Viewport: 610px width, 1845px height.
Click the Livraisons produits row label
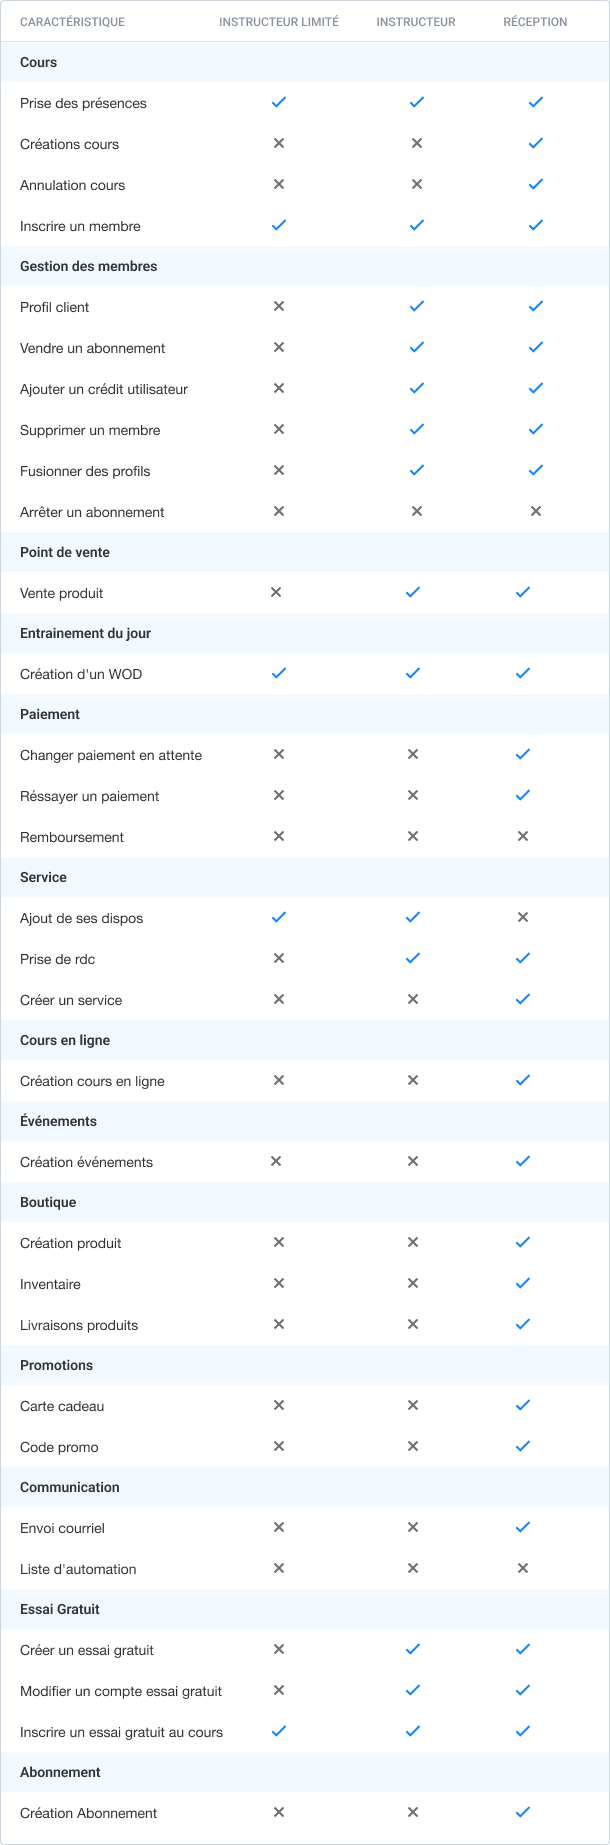coord(79,1325)
